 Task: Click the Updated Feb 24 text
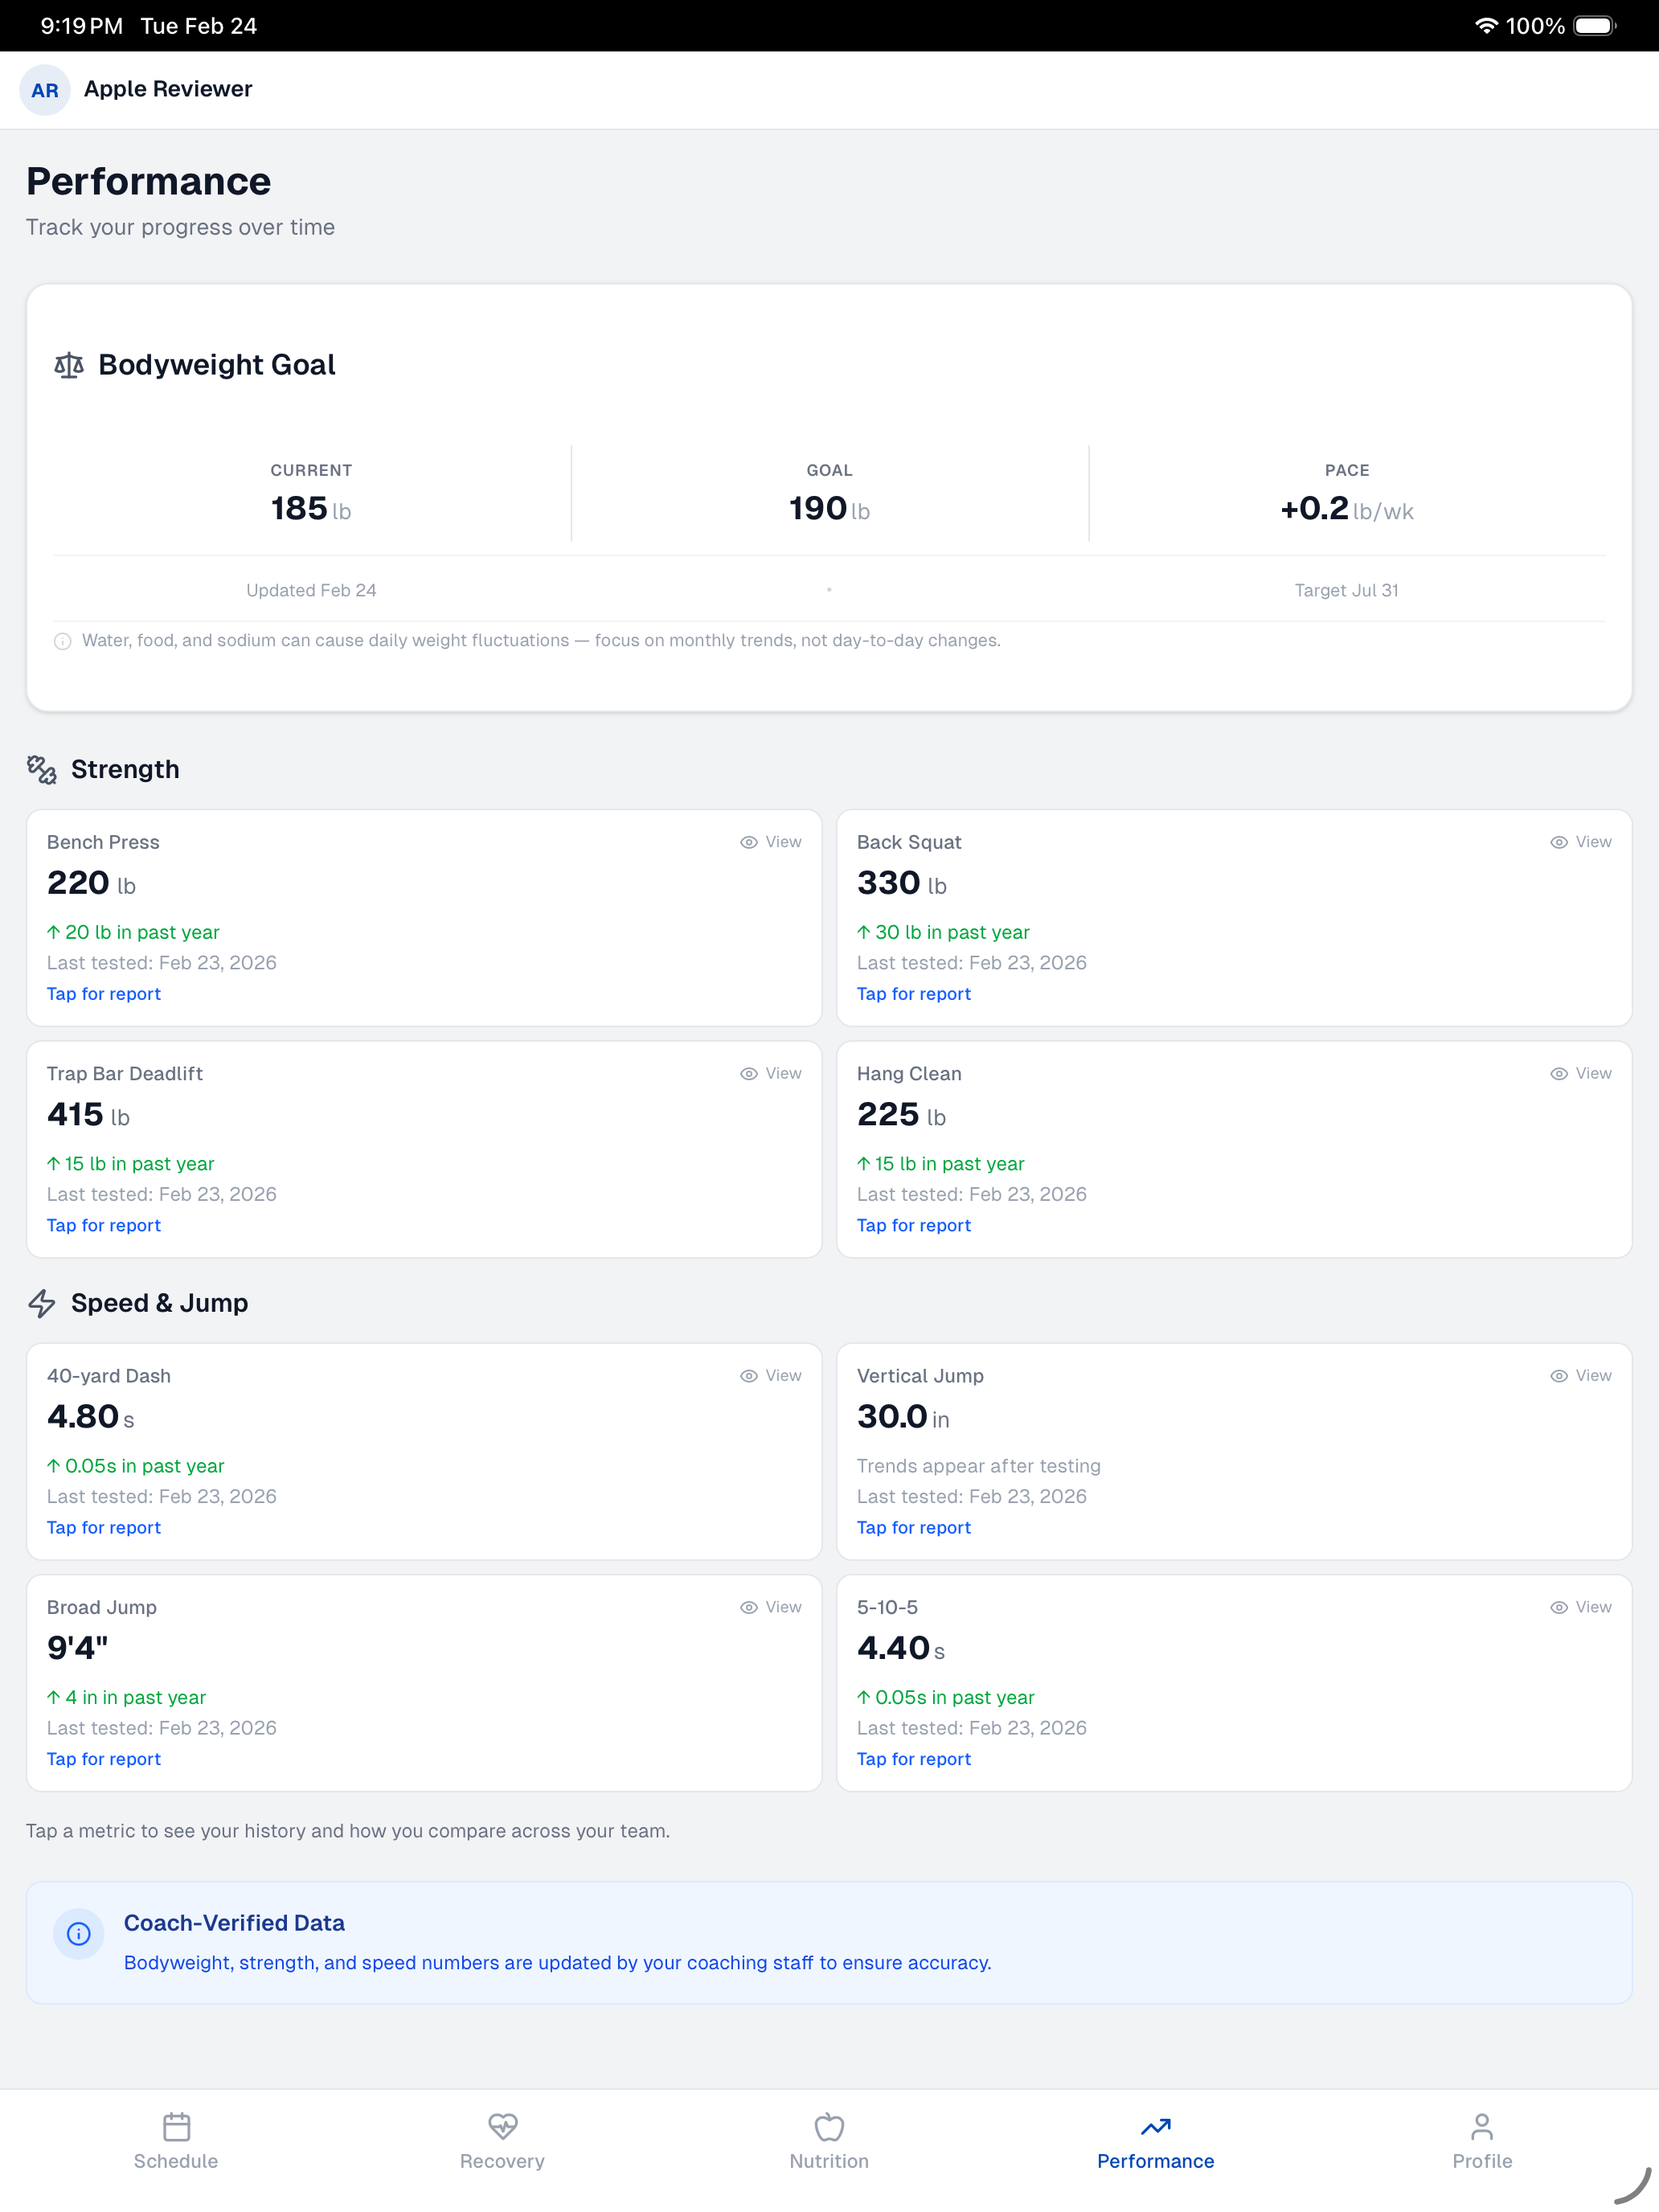(x=311, y=590)
